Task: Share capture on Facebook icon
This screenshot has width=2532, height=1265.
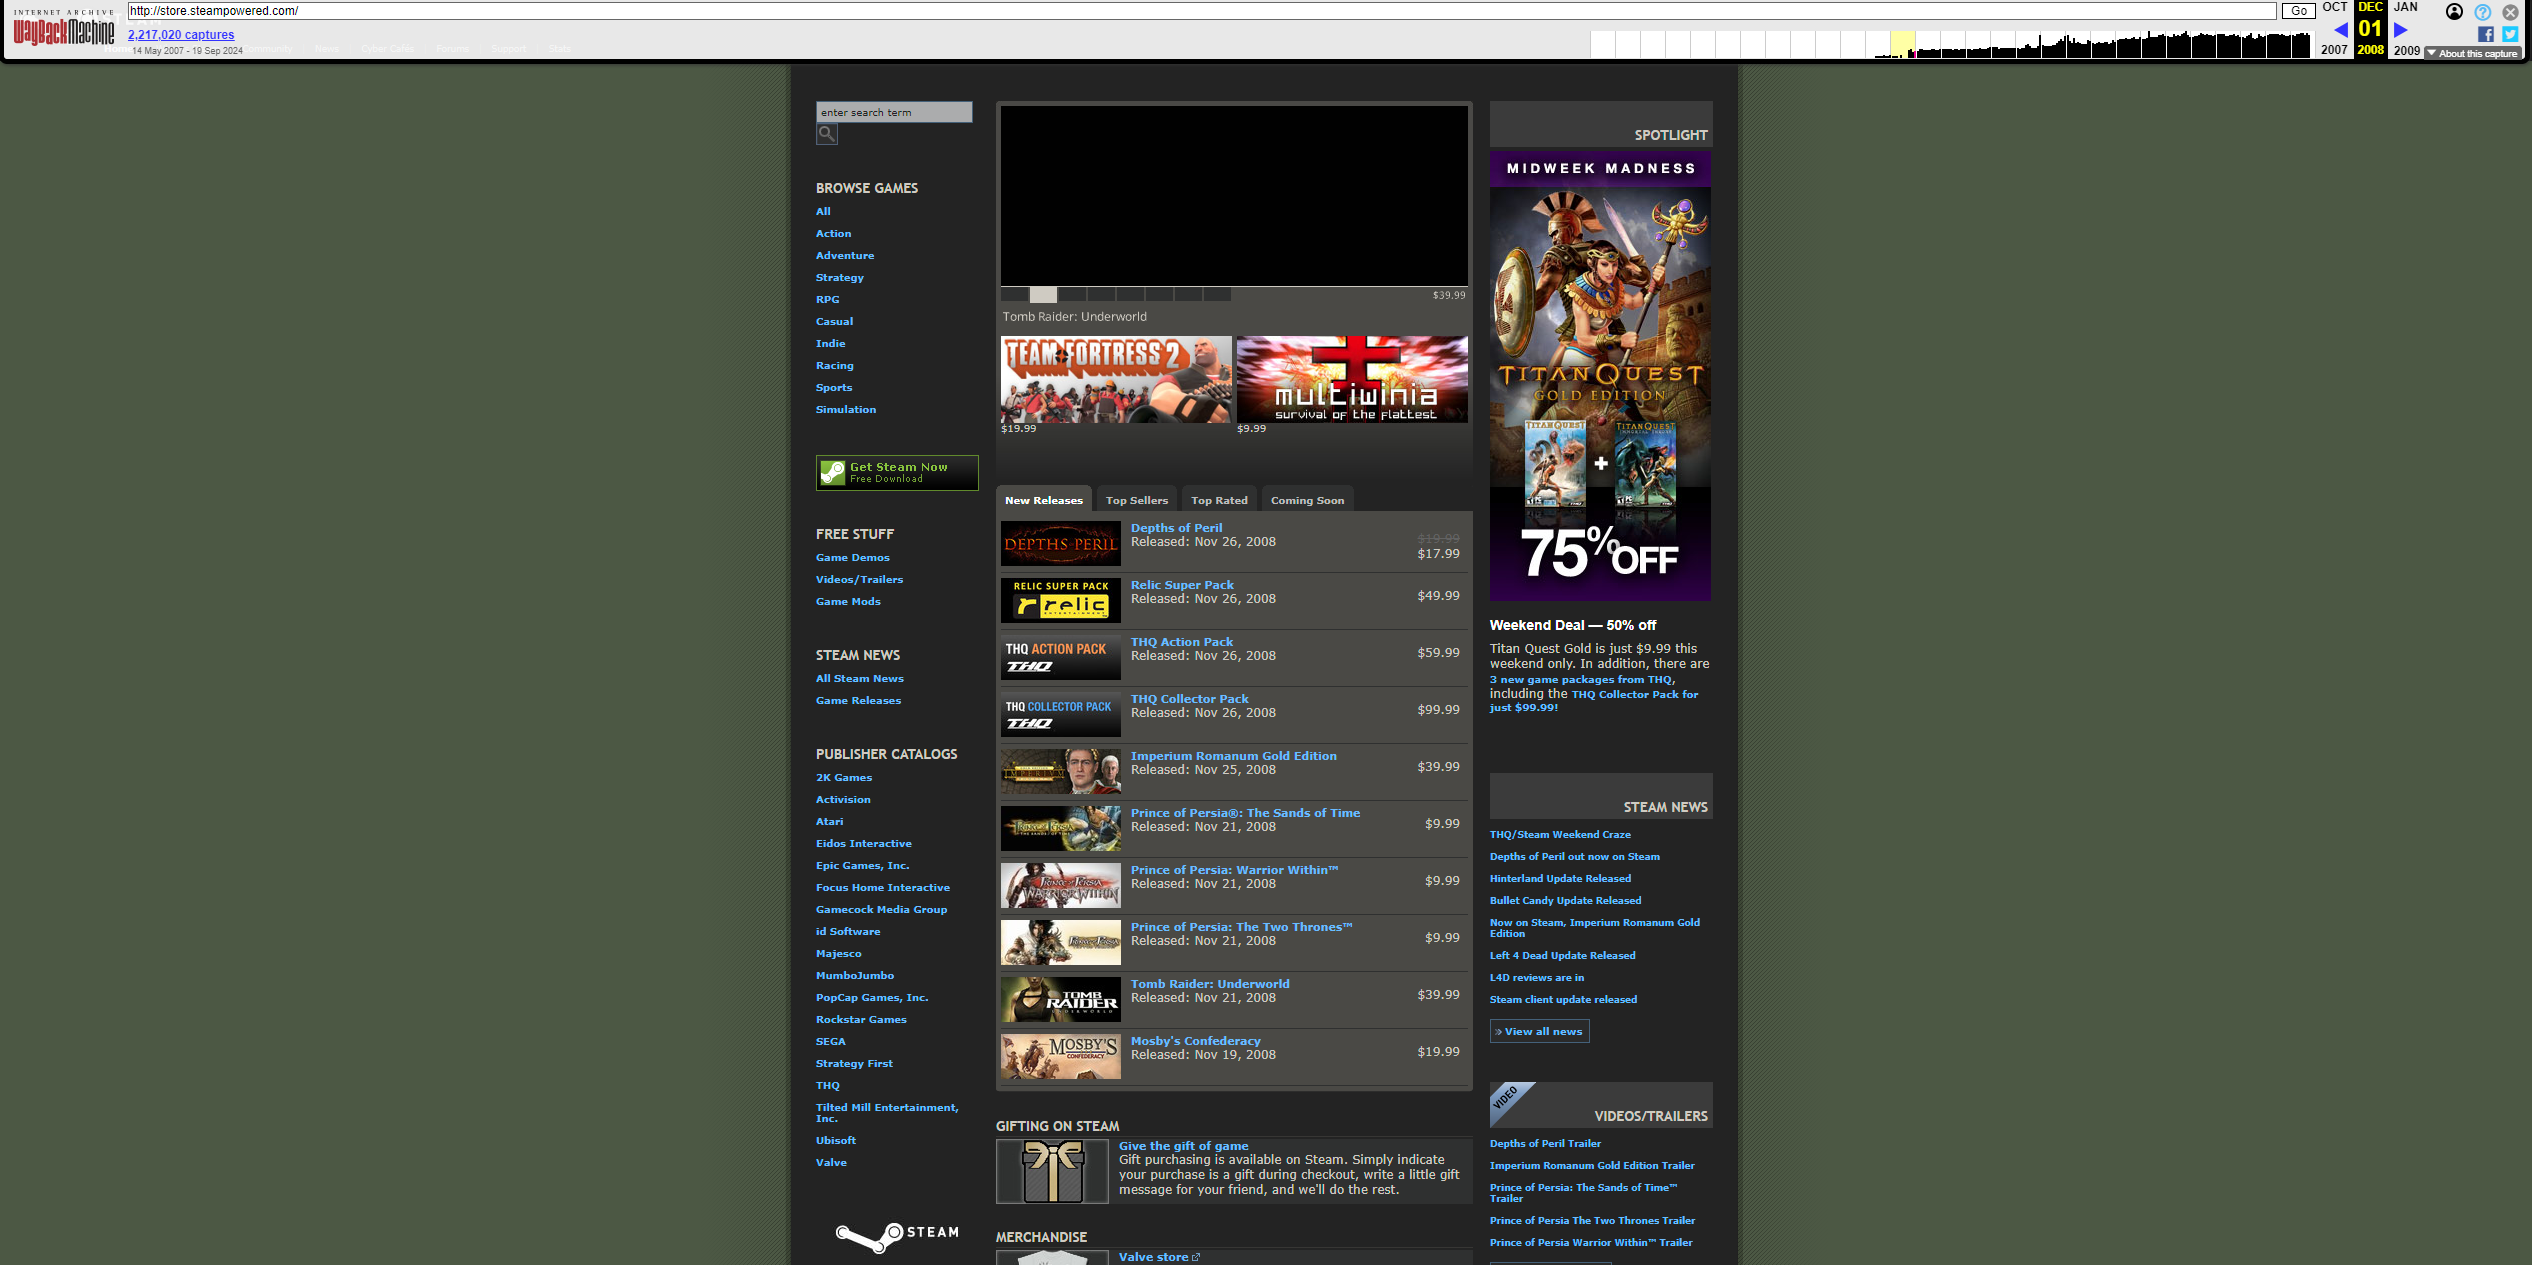Action: coord(2486,34)
